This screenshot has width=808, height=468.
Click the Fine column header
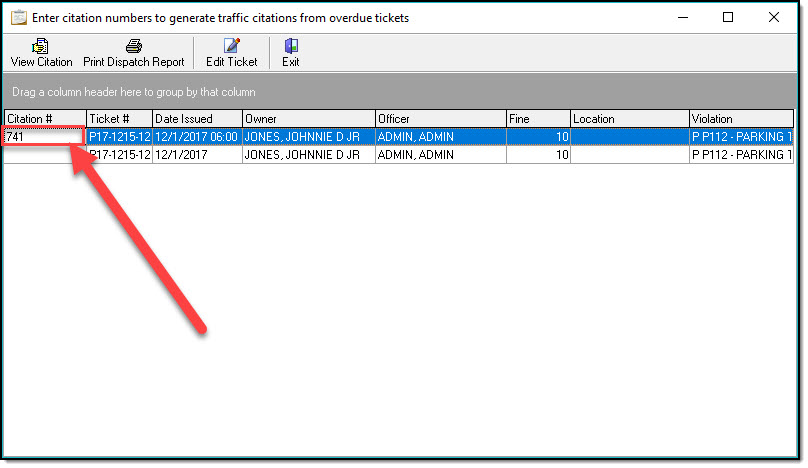[x=537, y=119]
